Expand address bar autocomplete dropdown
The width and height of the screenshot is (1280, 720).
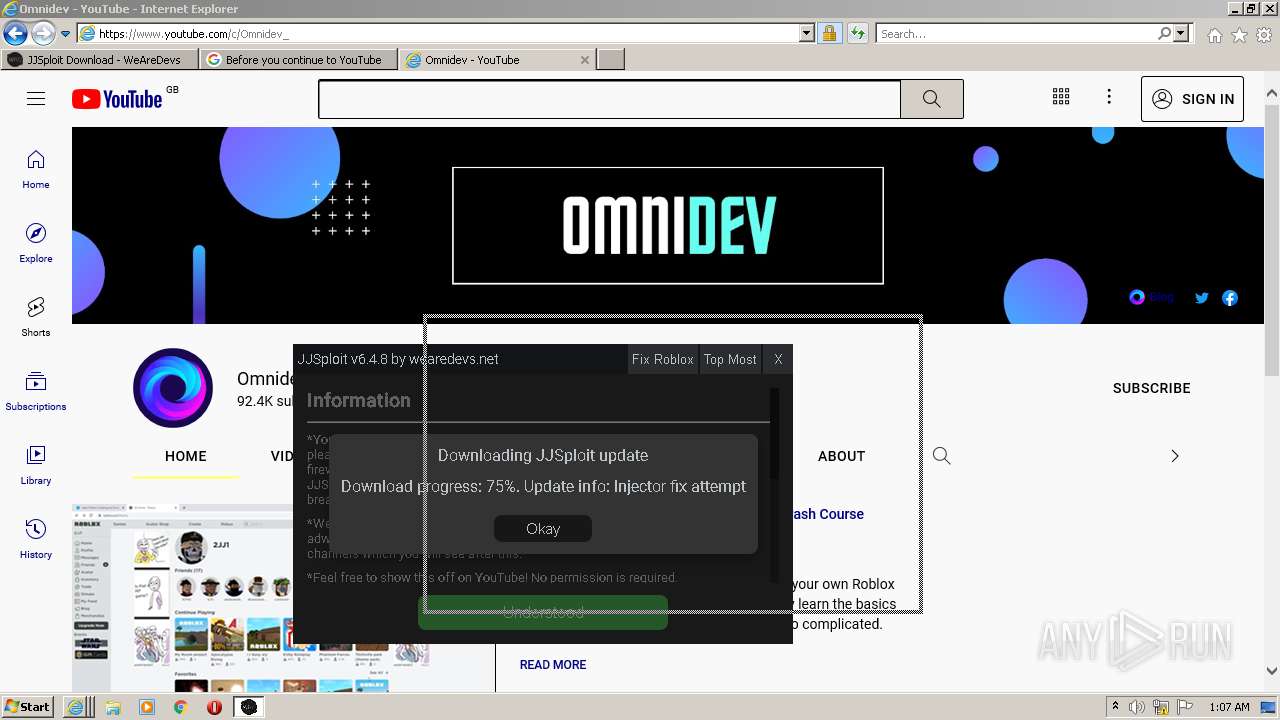[807, 33]
